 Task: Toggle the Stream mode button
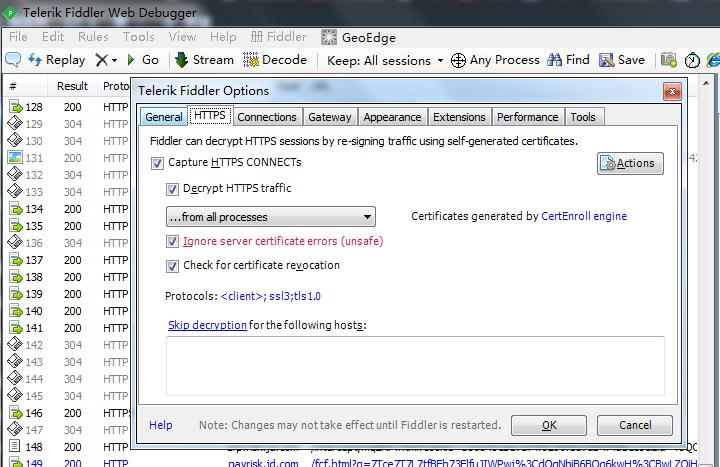205,60
